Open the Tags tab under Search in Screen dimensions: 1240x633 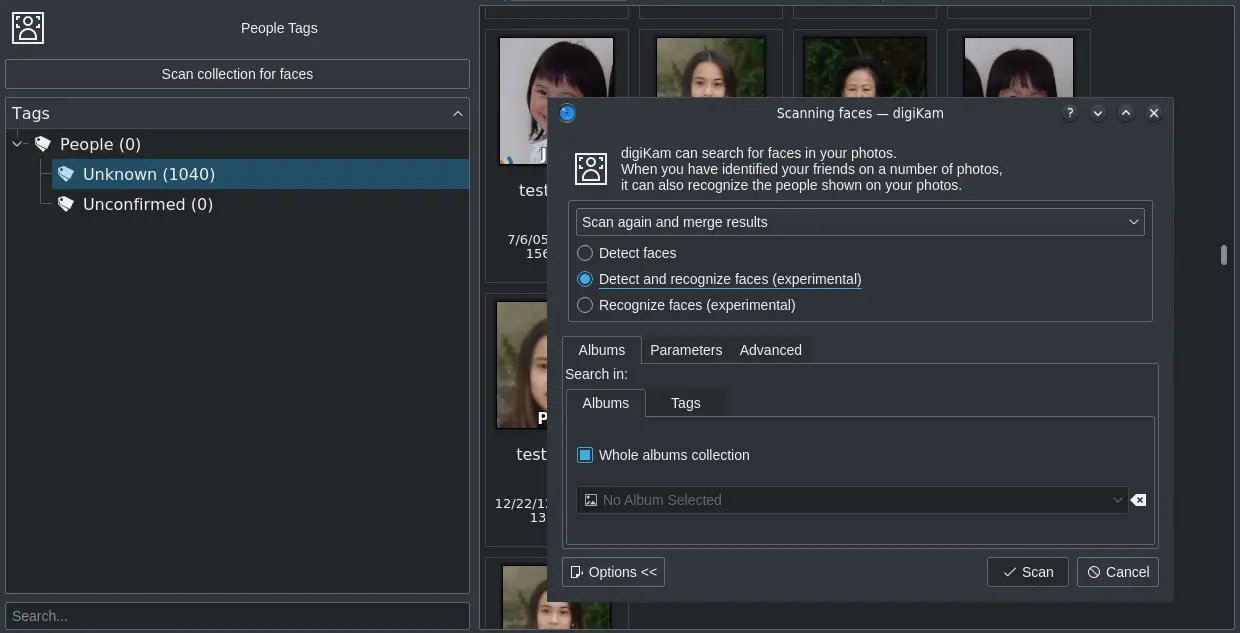[x=685, y=403]
